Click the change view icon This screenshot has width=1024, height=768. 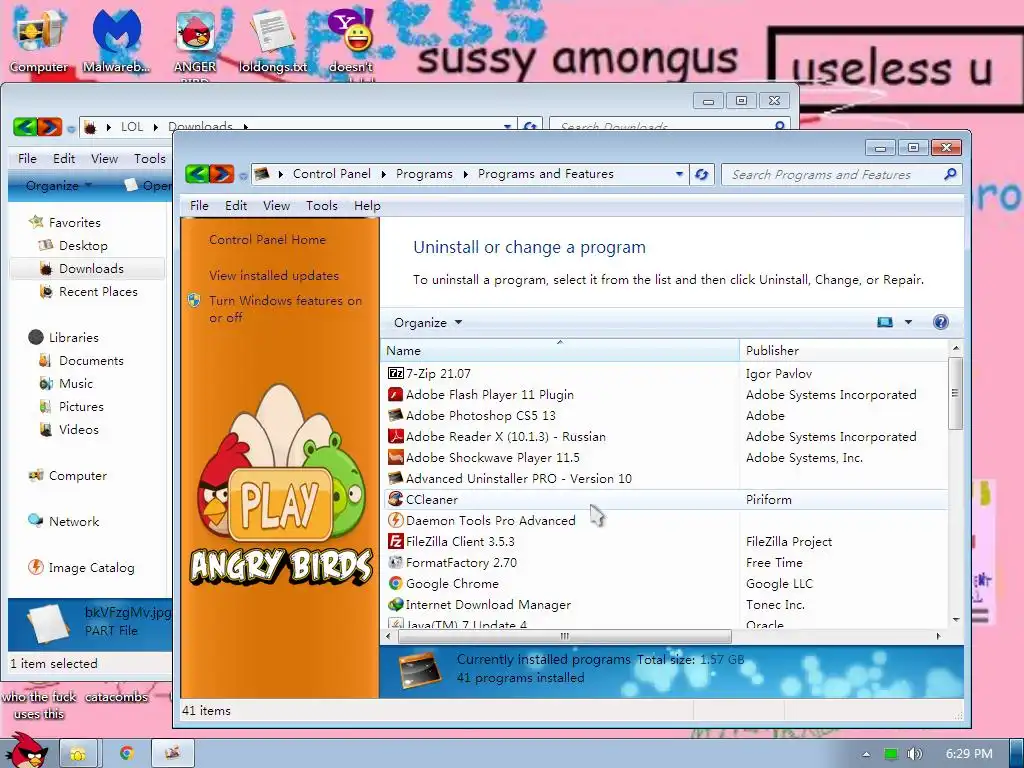pyautogui.click(x=885, y=322)
